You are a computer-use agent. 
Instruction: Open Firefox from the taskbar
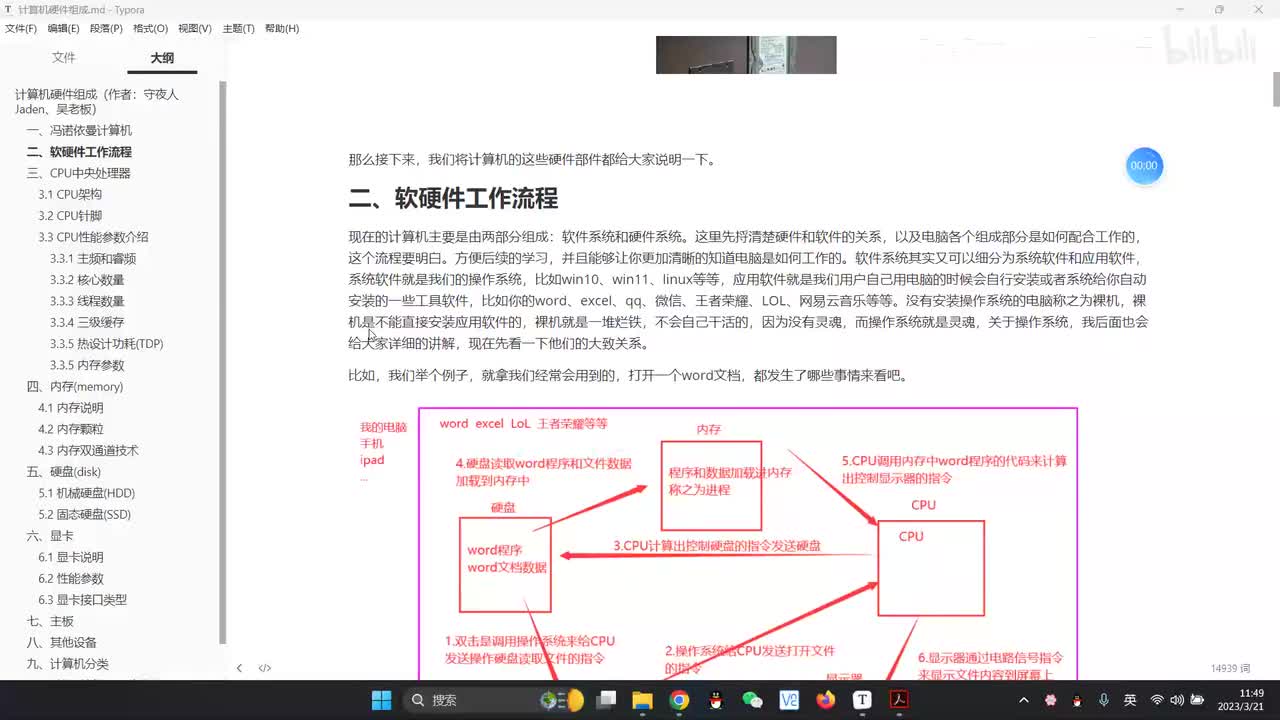point(826,700)
